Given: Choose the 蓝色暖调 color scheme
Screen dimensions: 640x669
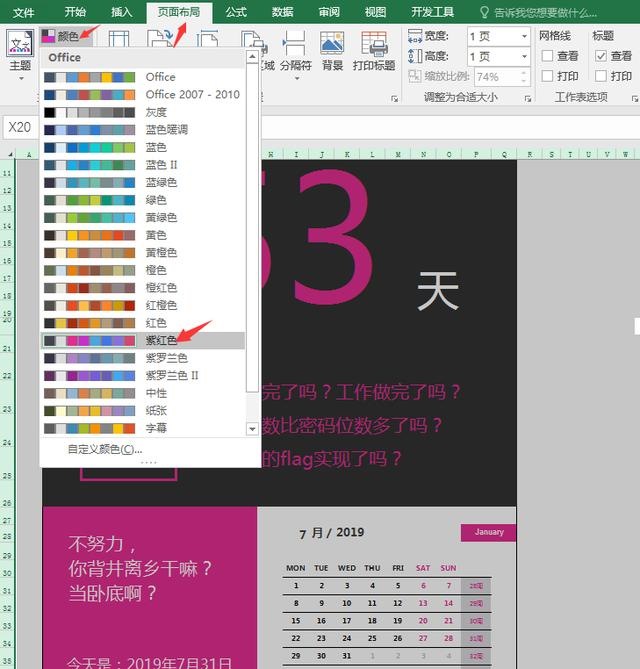Looking at the screenshot, I should coord(143,130).
